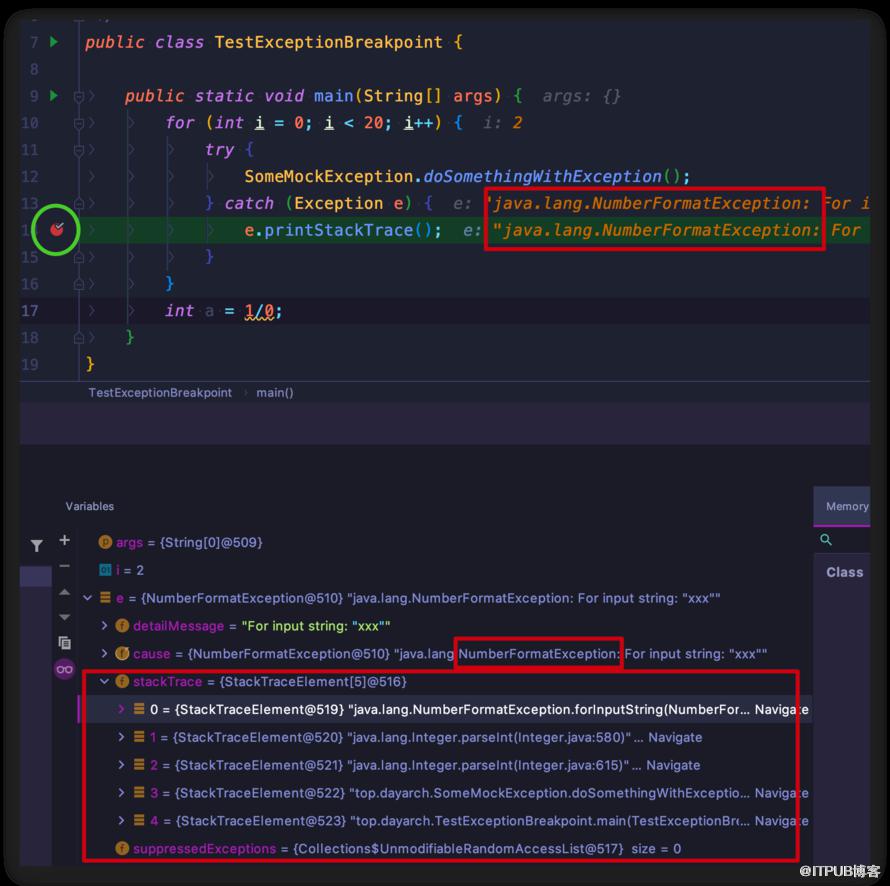Fold the try block at line 11
Viewport: 890px width, 886px height.
pyautogui.click(x=79, y=150)
